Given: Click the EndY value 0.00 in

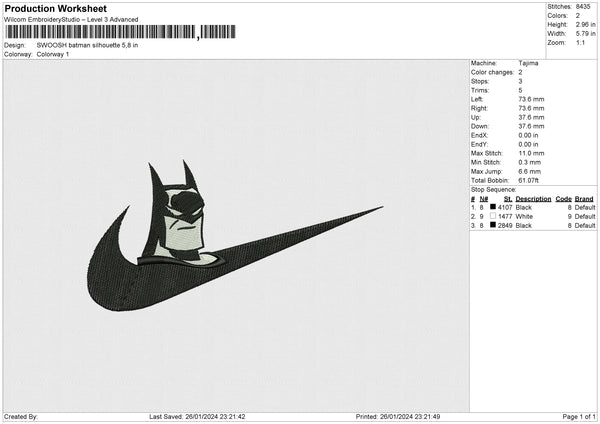Looking at the screenshot, I should tap(528, 145).
